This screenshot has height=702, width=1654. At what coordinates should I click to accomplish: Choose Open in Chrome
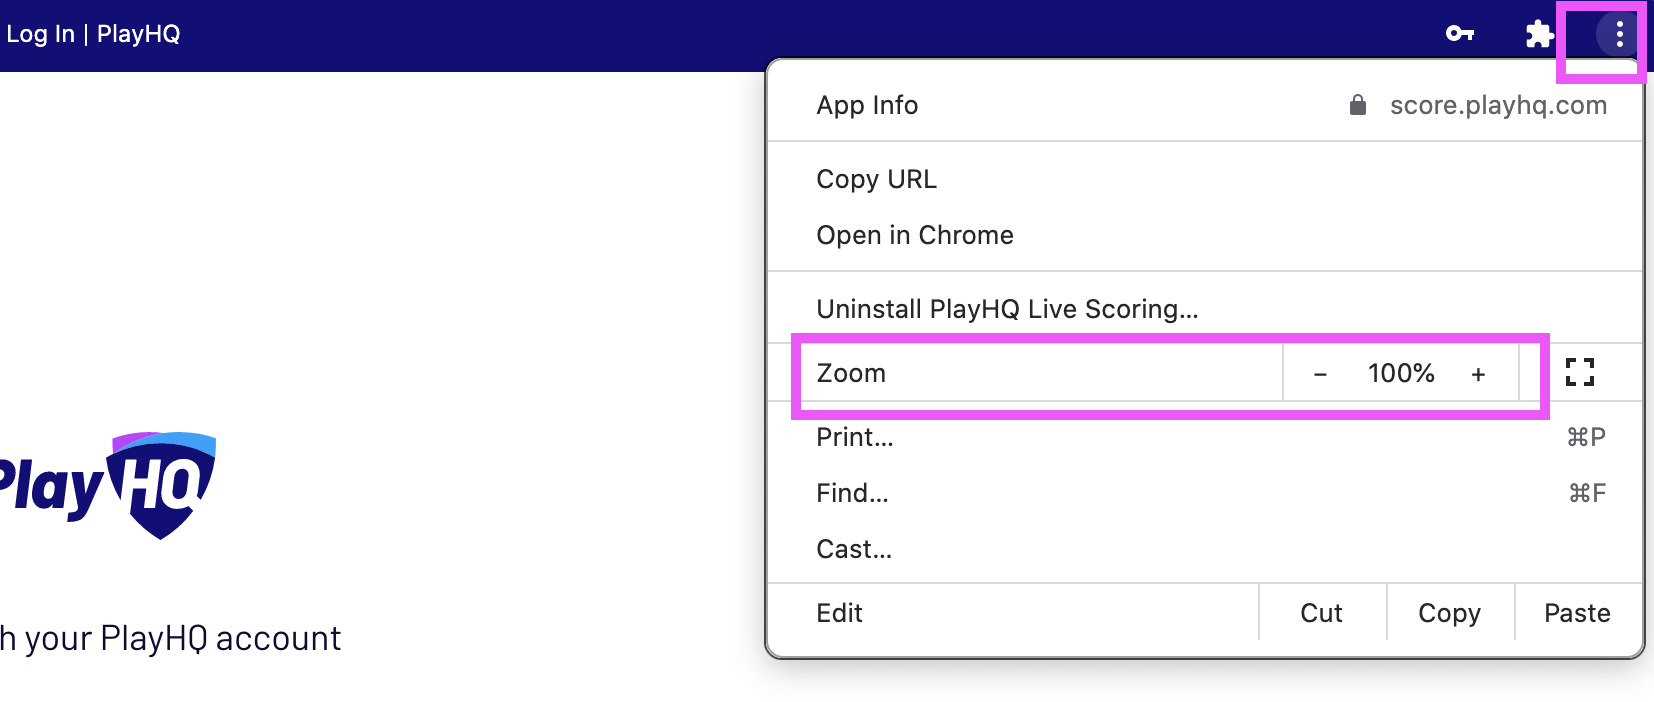click(x=914, y=235)
